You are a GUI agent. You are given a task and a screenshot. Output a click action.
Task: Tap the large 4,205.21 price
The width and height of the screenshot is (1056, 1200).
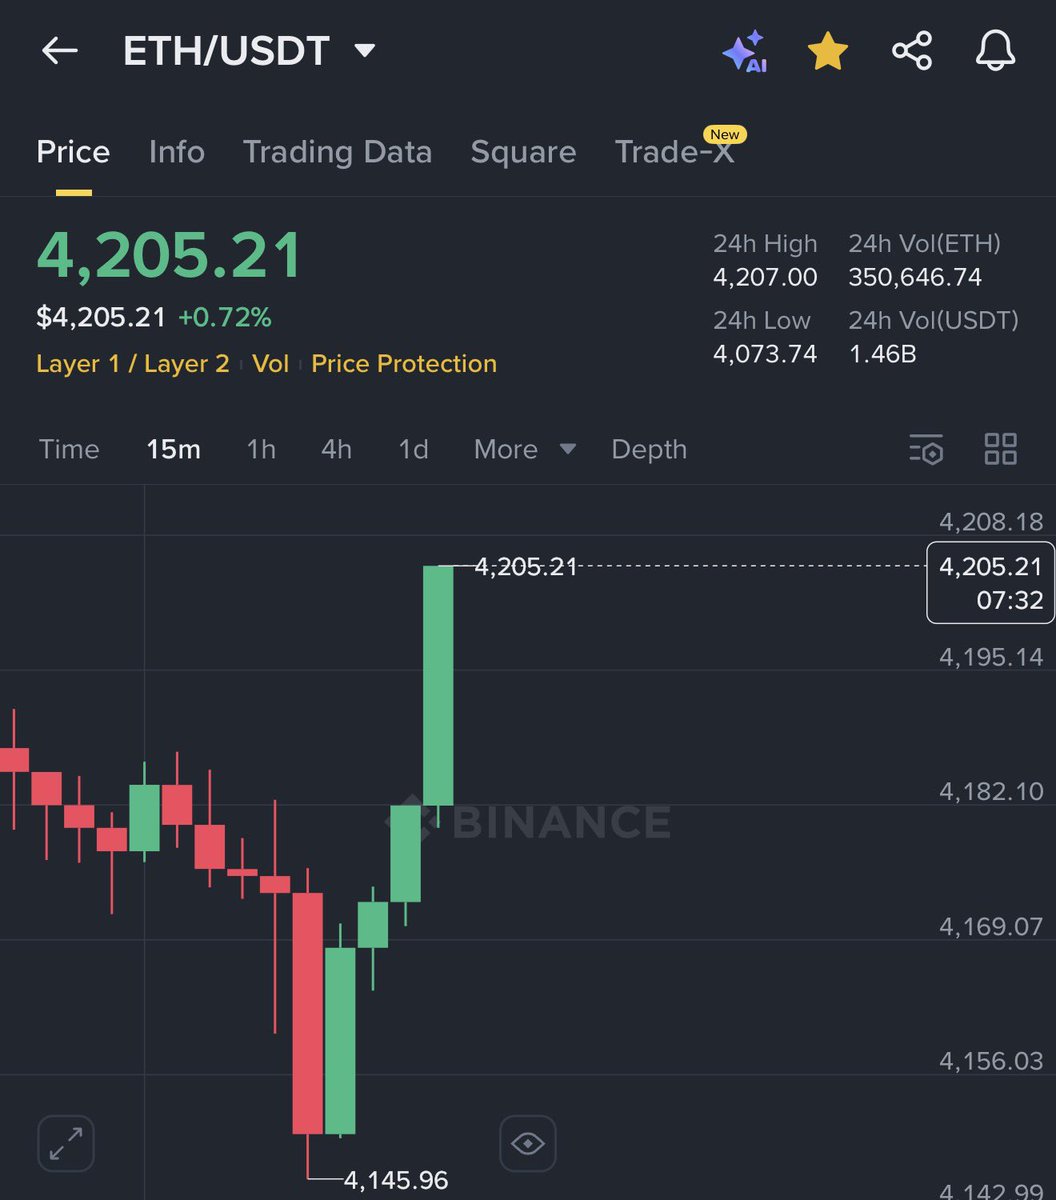click(x=169, y=255)
